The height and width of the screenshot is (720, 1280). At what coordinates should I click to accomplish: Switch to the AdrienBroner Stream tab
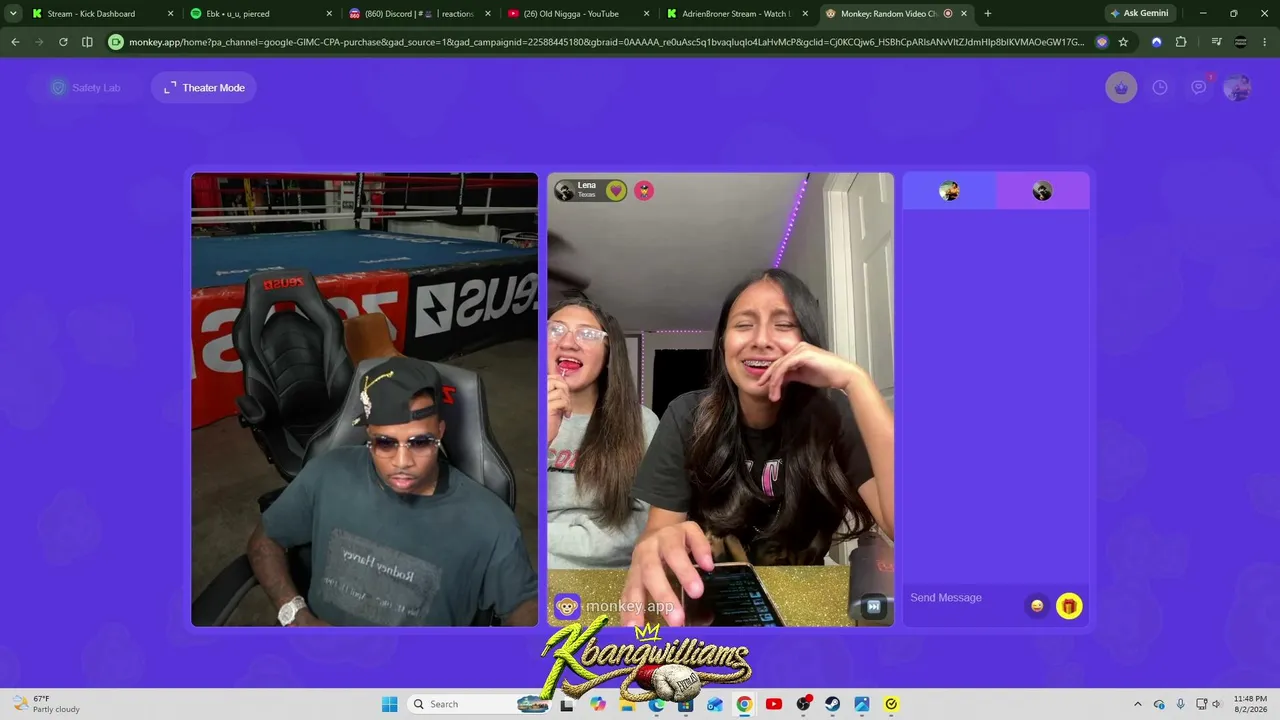point(735,14)
